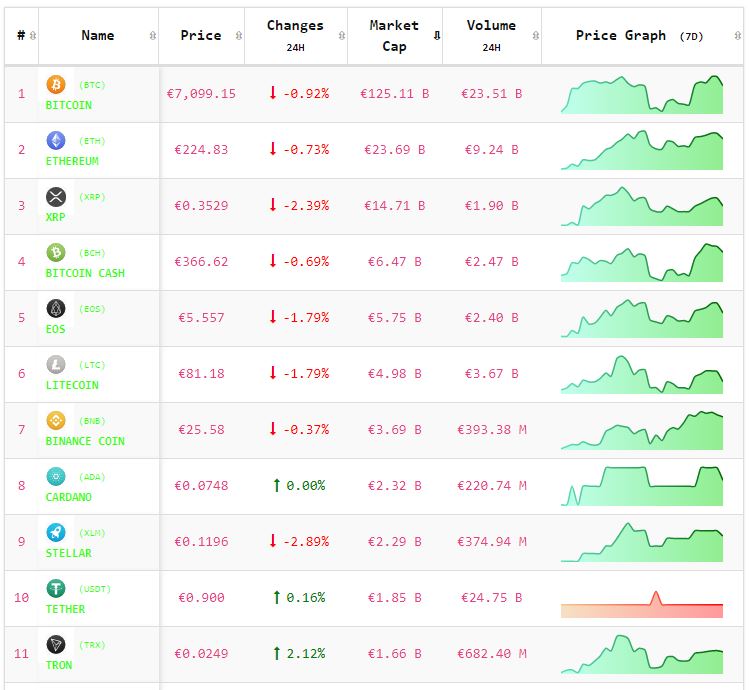Click the Tron logo icon

coord(56,645)
